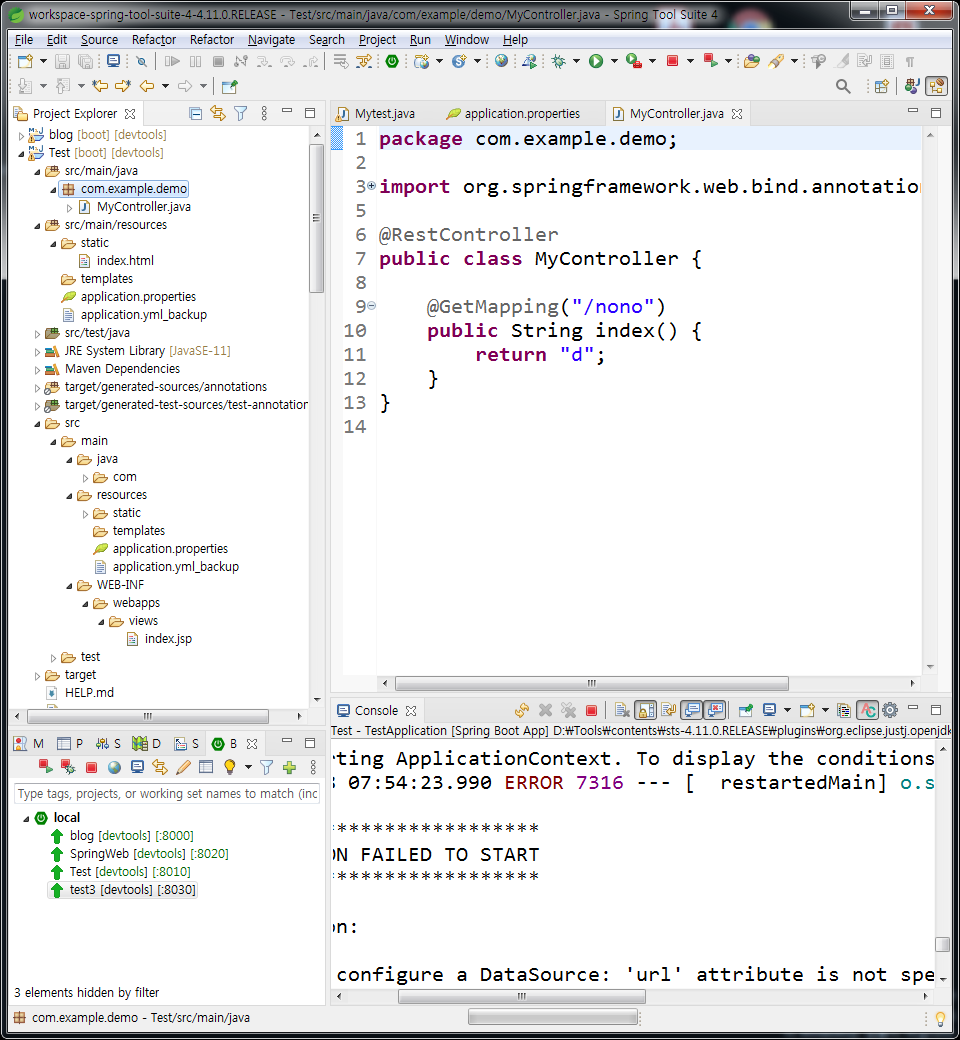Expand Maven Dependencies node
This screenshot has height=1040, width=960.
[37, 369]
